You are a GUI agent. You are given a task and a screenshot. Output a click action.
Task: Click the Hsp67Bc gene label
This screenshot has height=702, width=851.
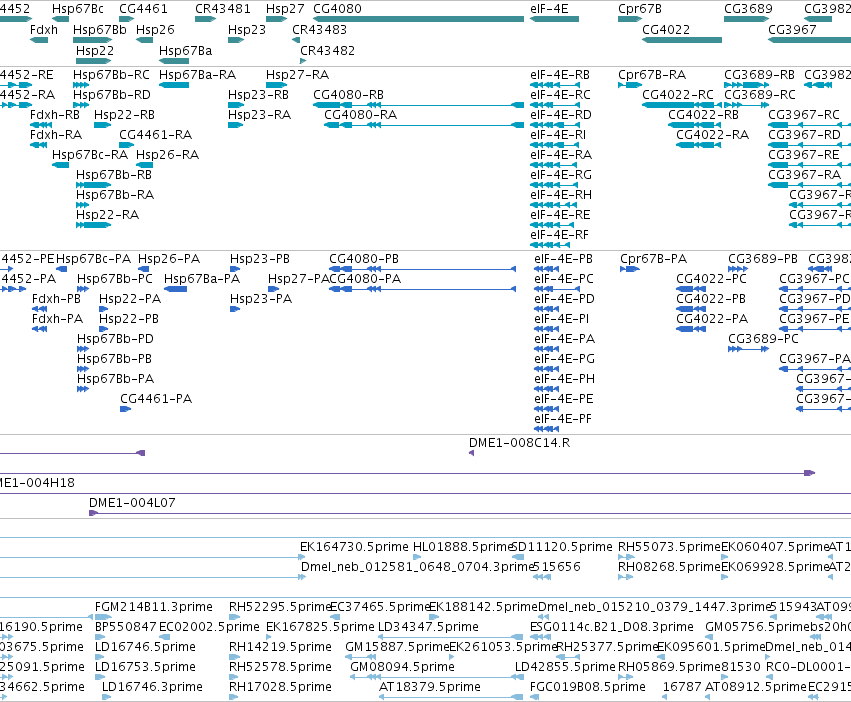(x=78, y=9)
